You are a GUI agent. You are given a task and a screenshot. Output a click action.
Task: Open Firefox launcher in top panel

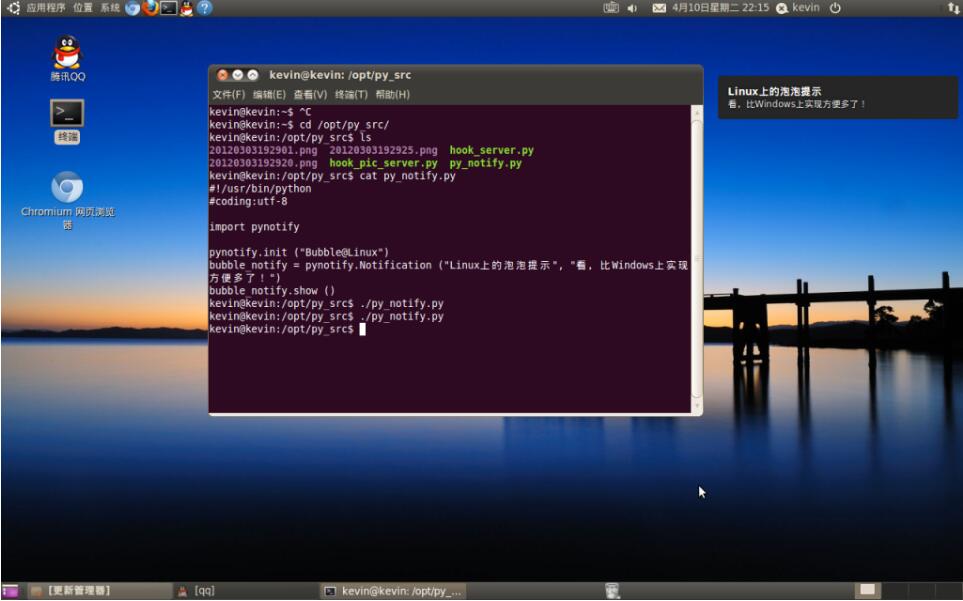(x=150, y=8)
